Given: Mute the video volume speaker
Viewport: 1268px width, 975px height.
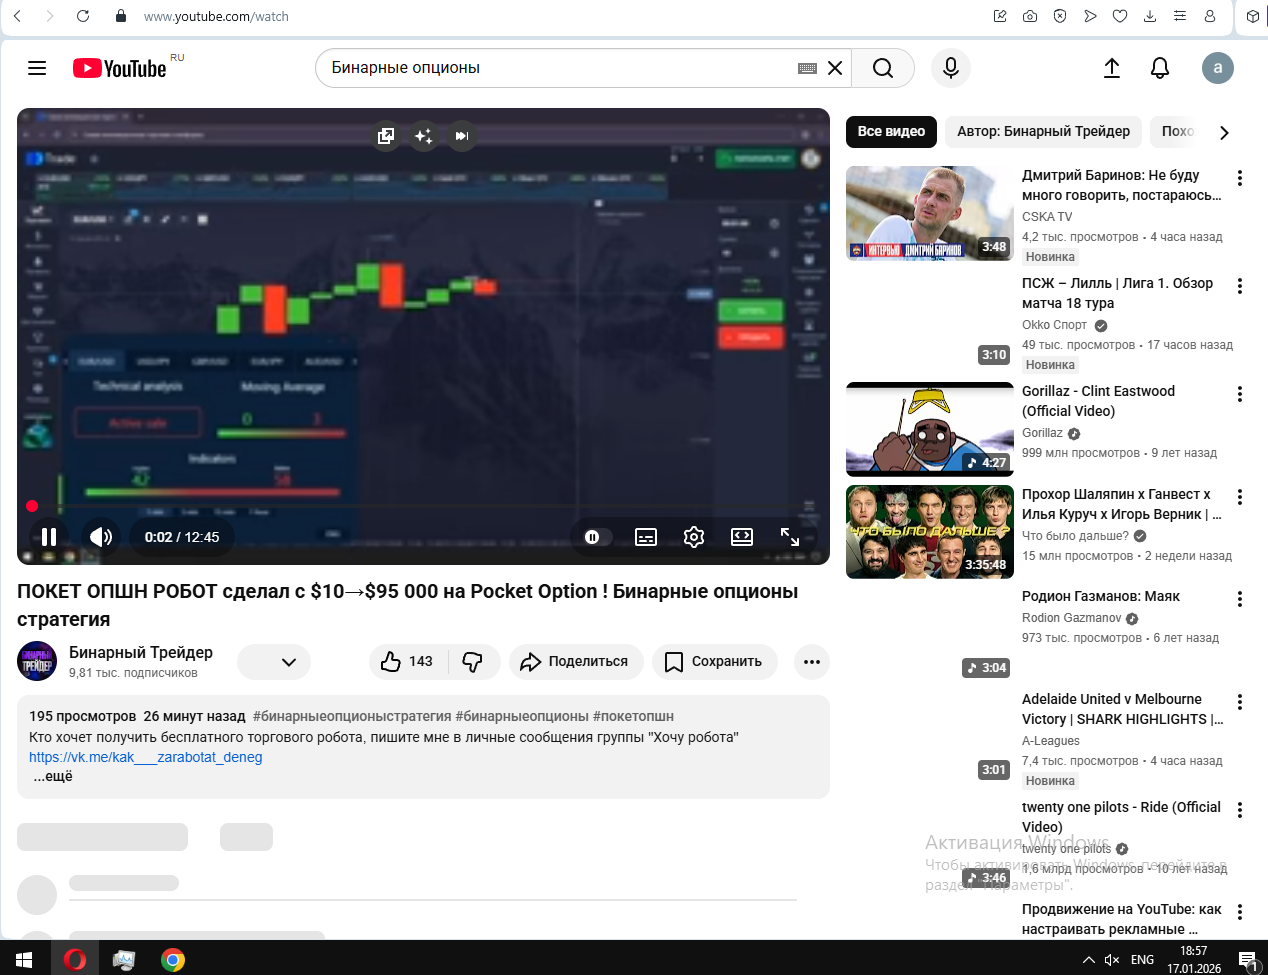Looking at the screenshot, I should pyautogui.click(x=100, y=537).
